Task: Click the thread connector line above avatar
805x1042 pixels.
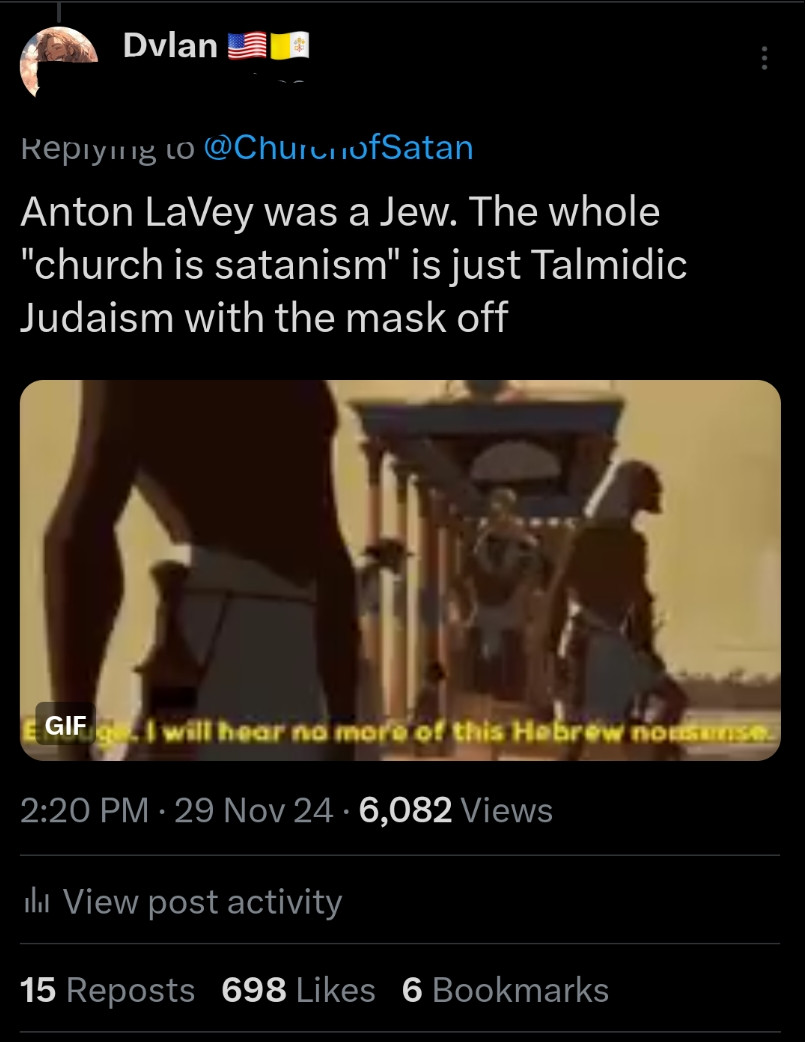Action: [59, 12]
